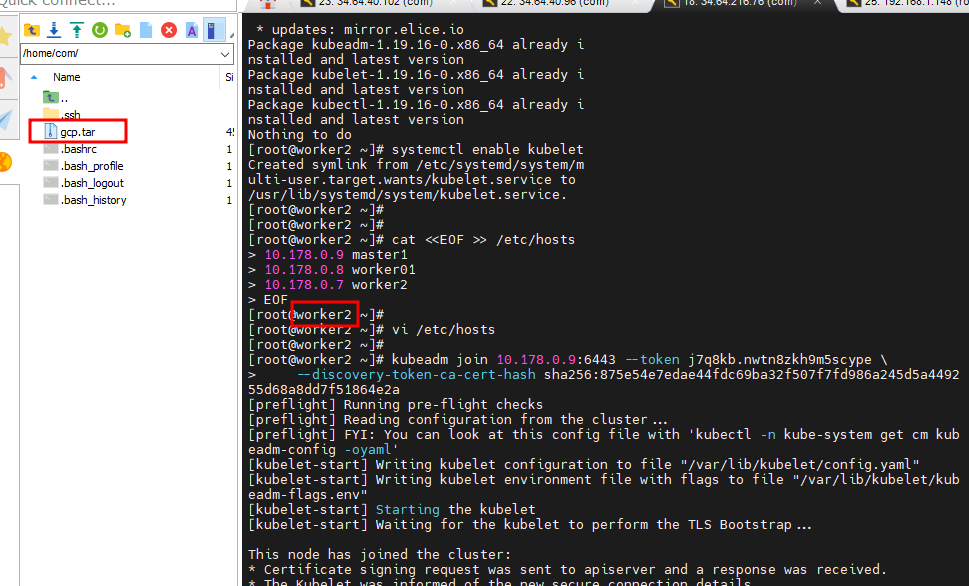Viewport: 969px width, 586px height.
Task: Select the .bash_history file
Action: tap(85, 200)
